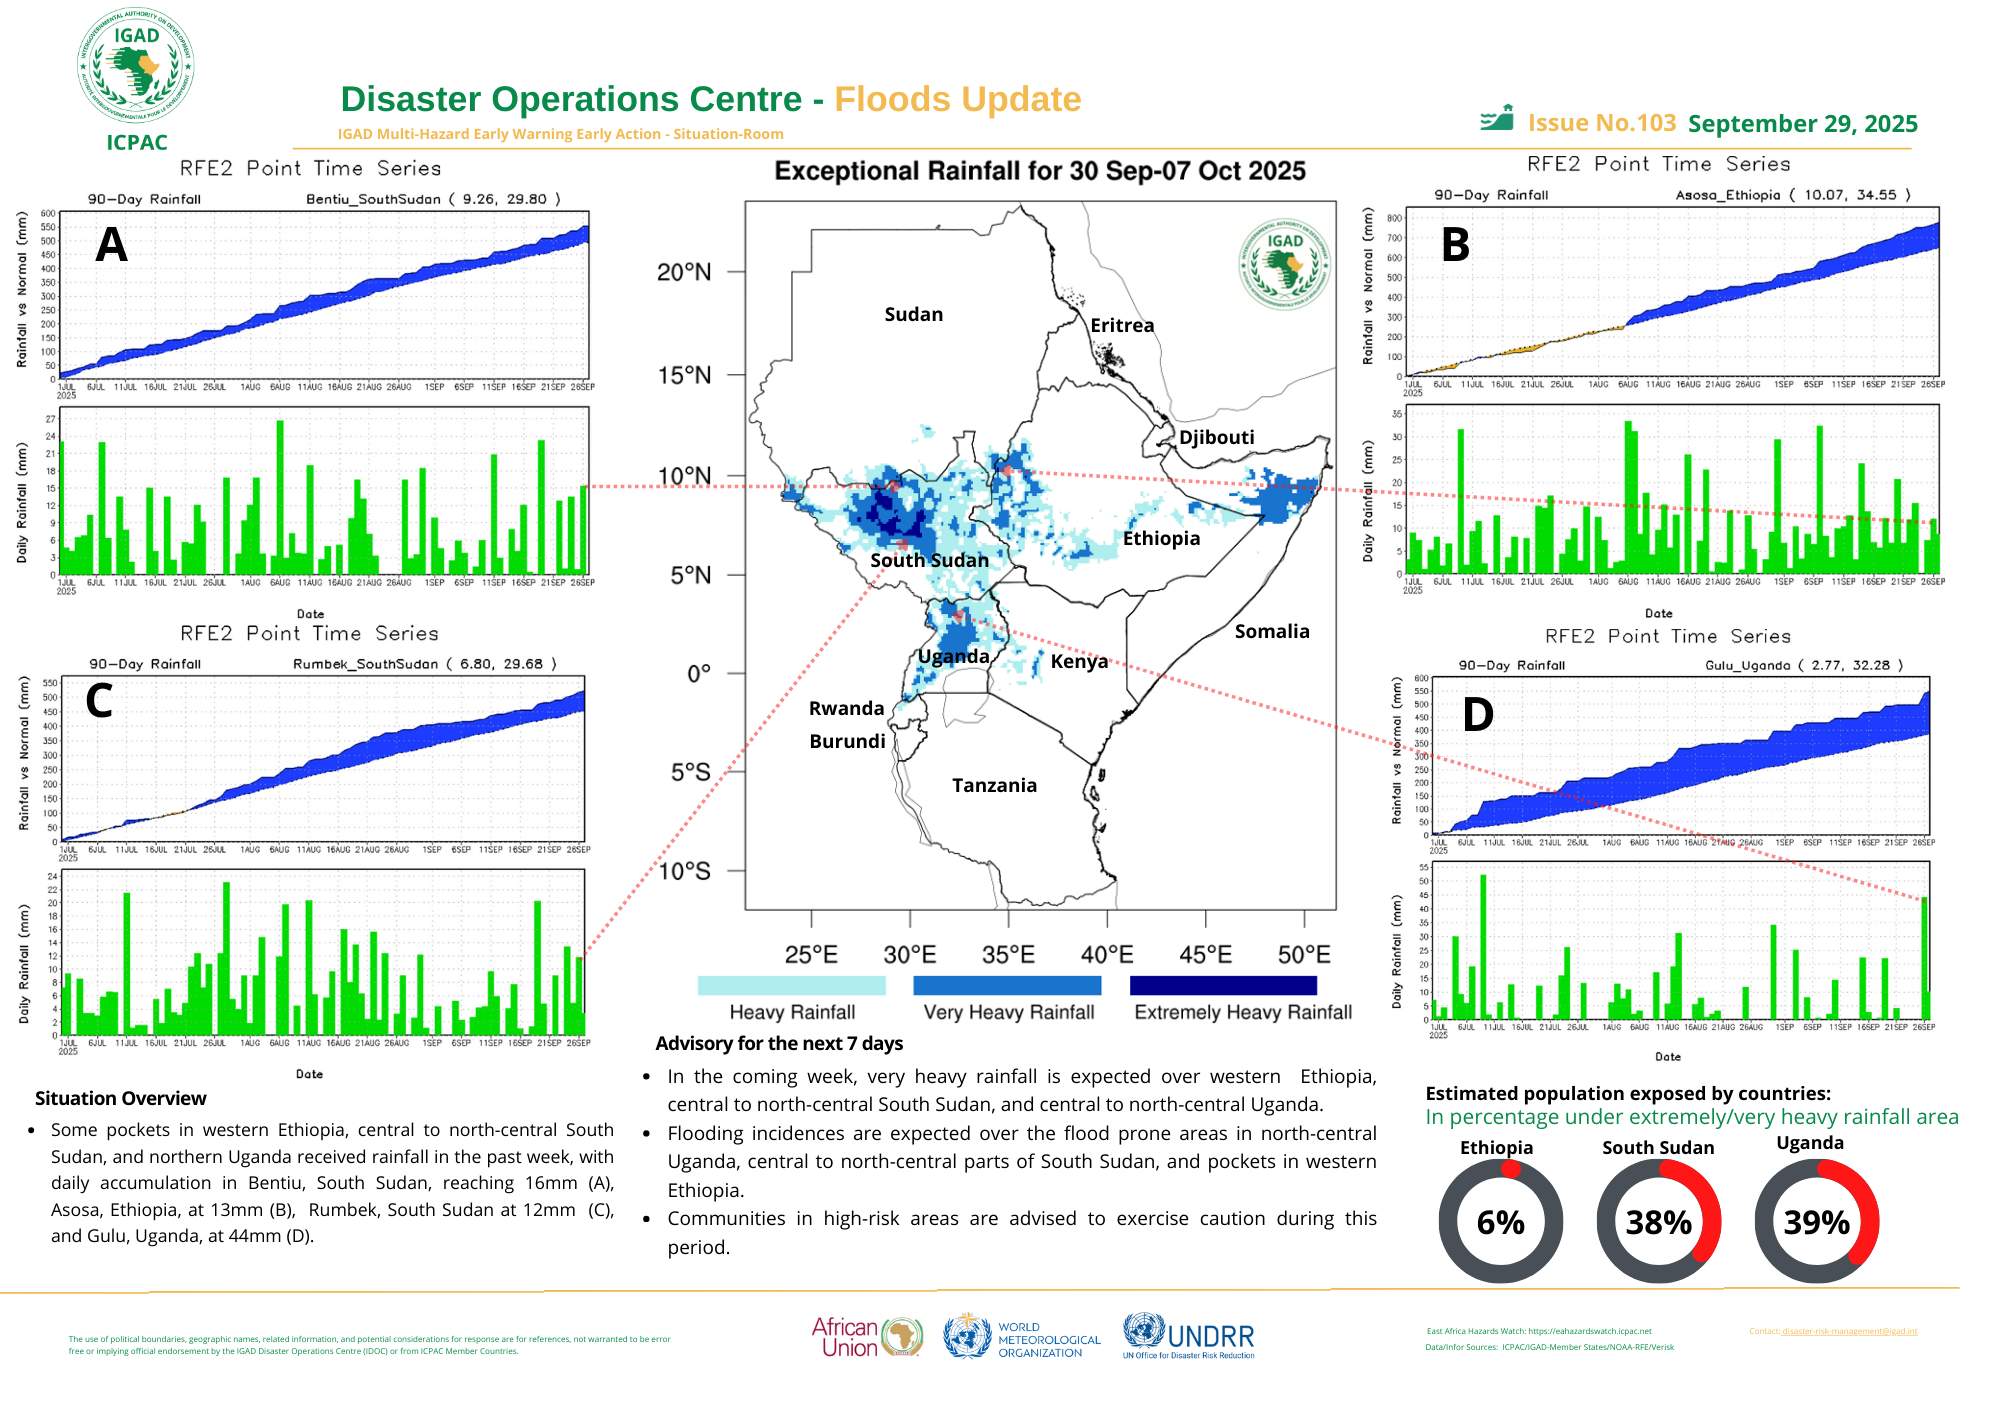Screen dimensions: 2000x1414
Task: Click the IGAD logo inside map
Action: tap(1284, 264)
